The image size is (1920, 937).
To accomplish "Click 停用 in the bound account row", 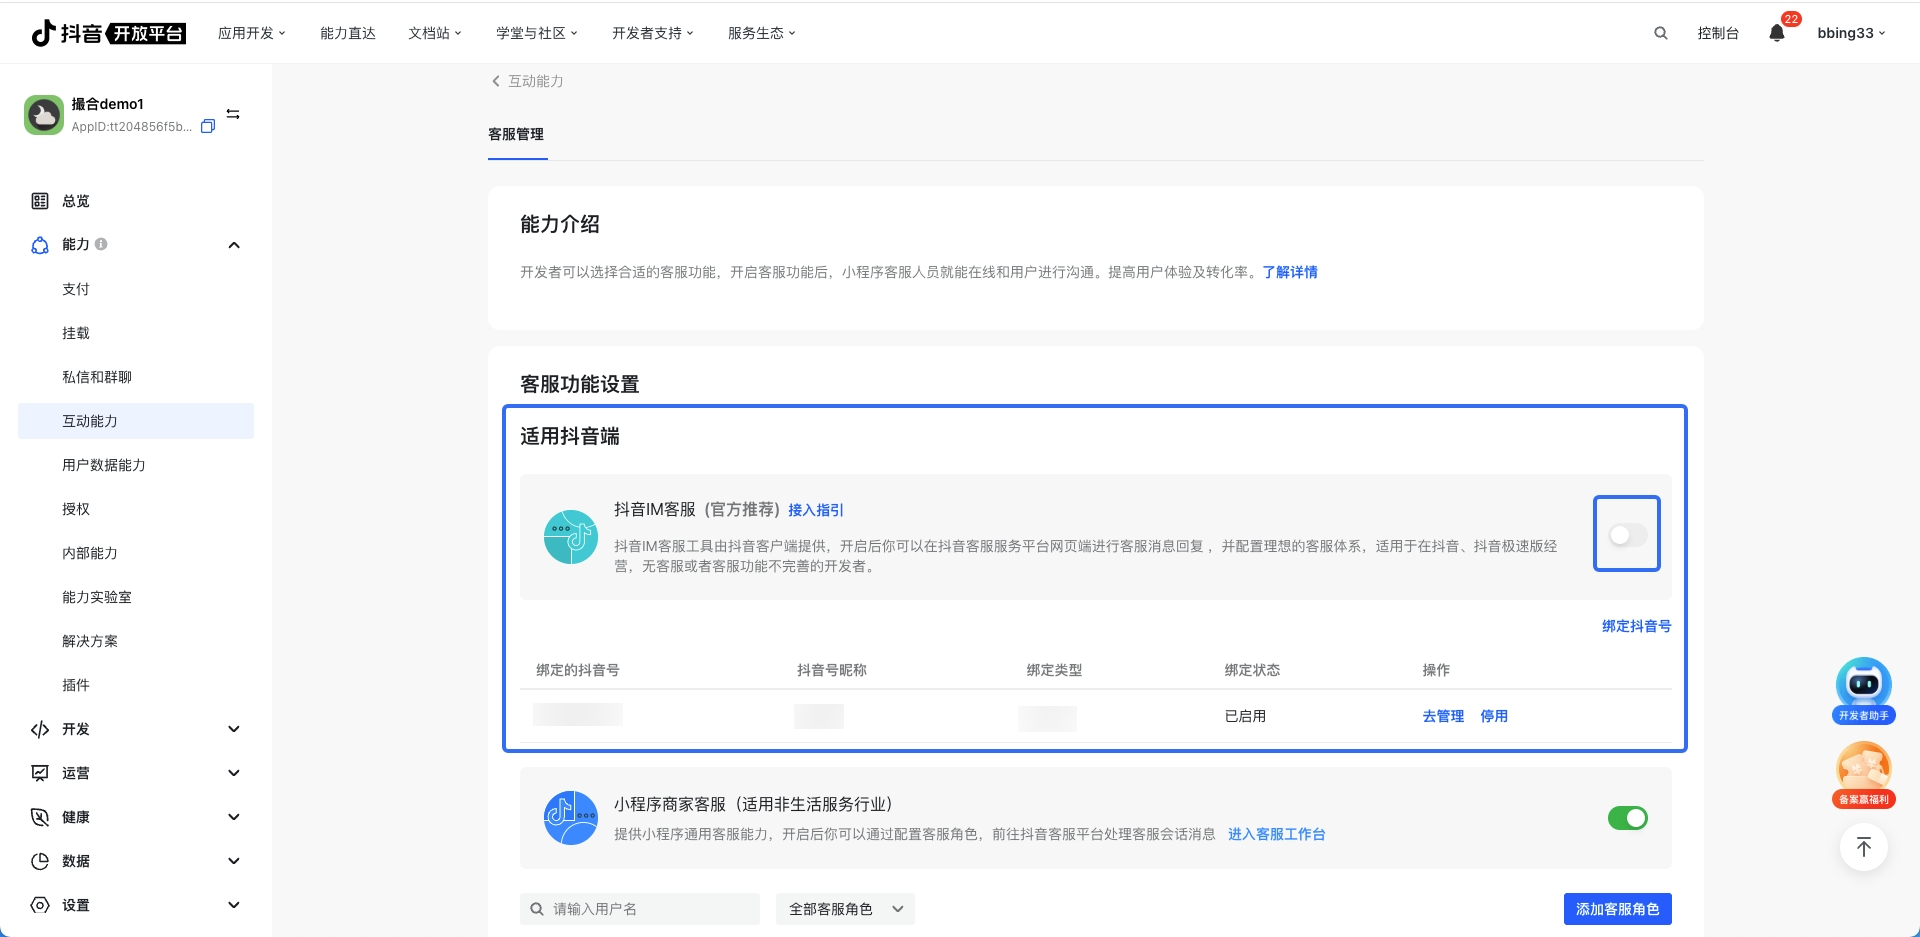I will 1494,716.
